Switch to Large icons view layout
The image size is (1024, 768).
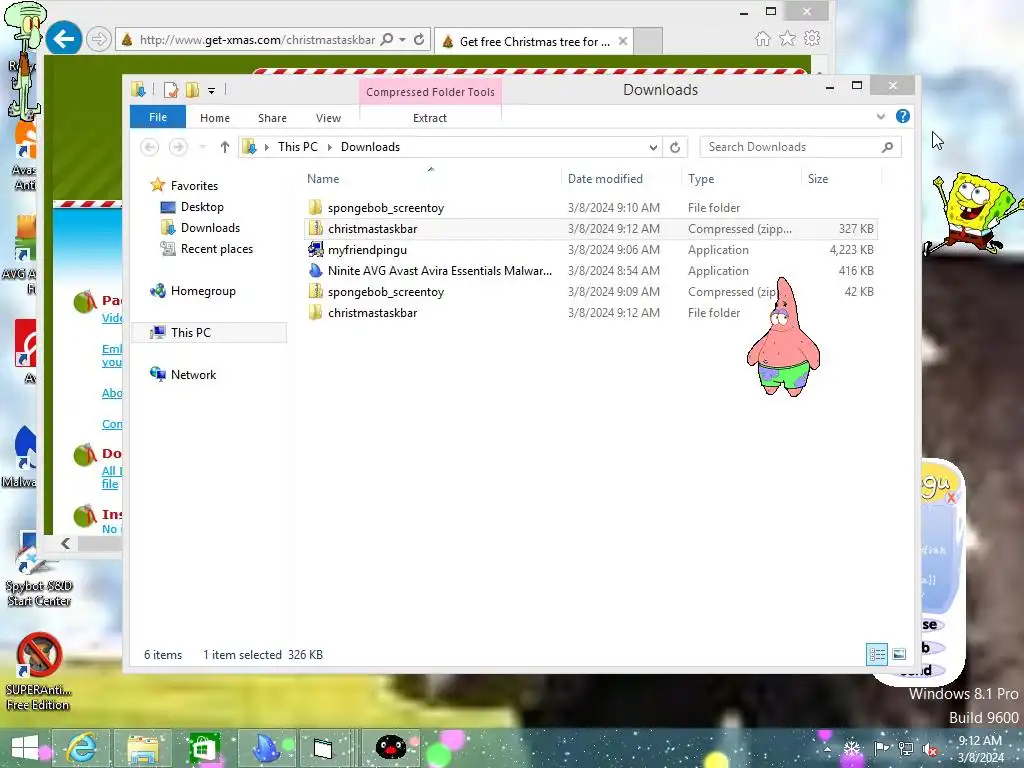coord(899,654)
